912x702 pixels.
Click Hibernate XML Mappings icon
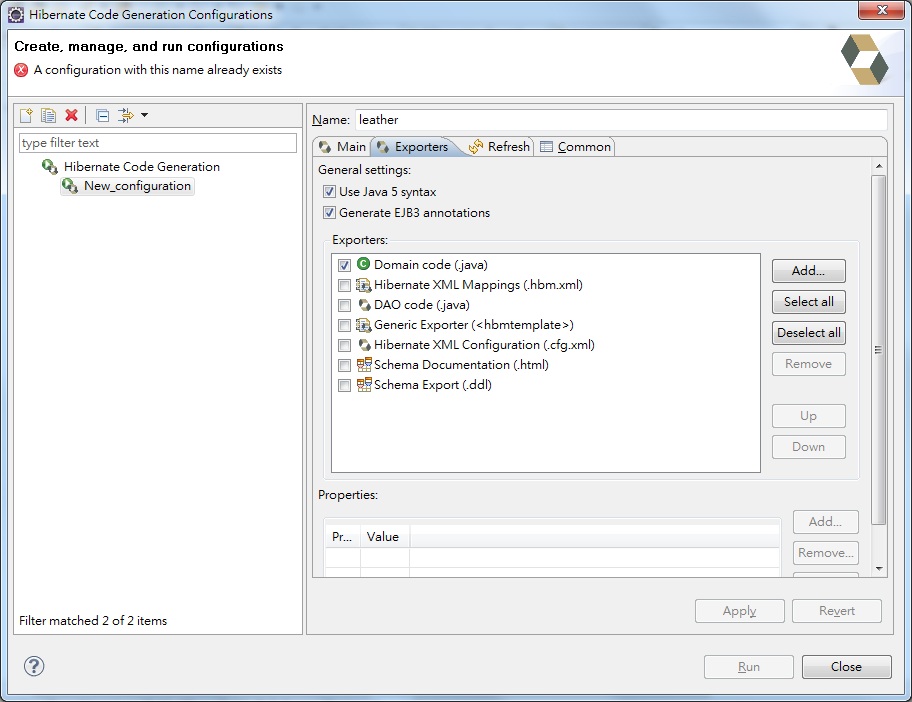pos(364,284)
